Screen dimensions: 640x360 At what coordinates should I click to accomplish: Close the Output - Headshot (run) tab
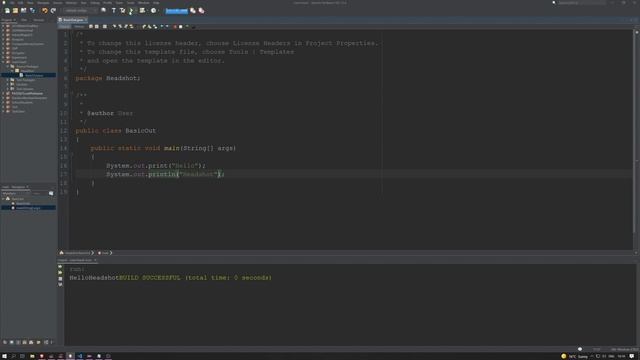(95, 260)
